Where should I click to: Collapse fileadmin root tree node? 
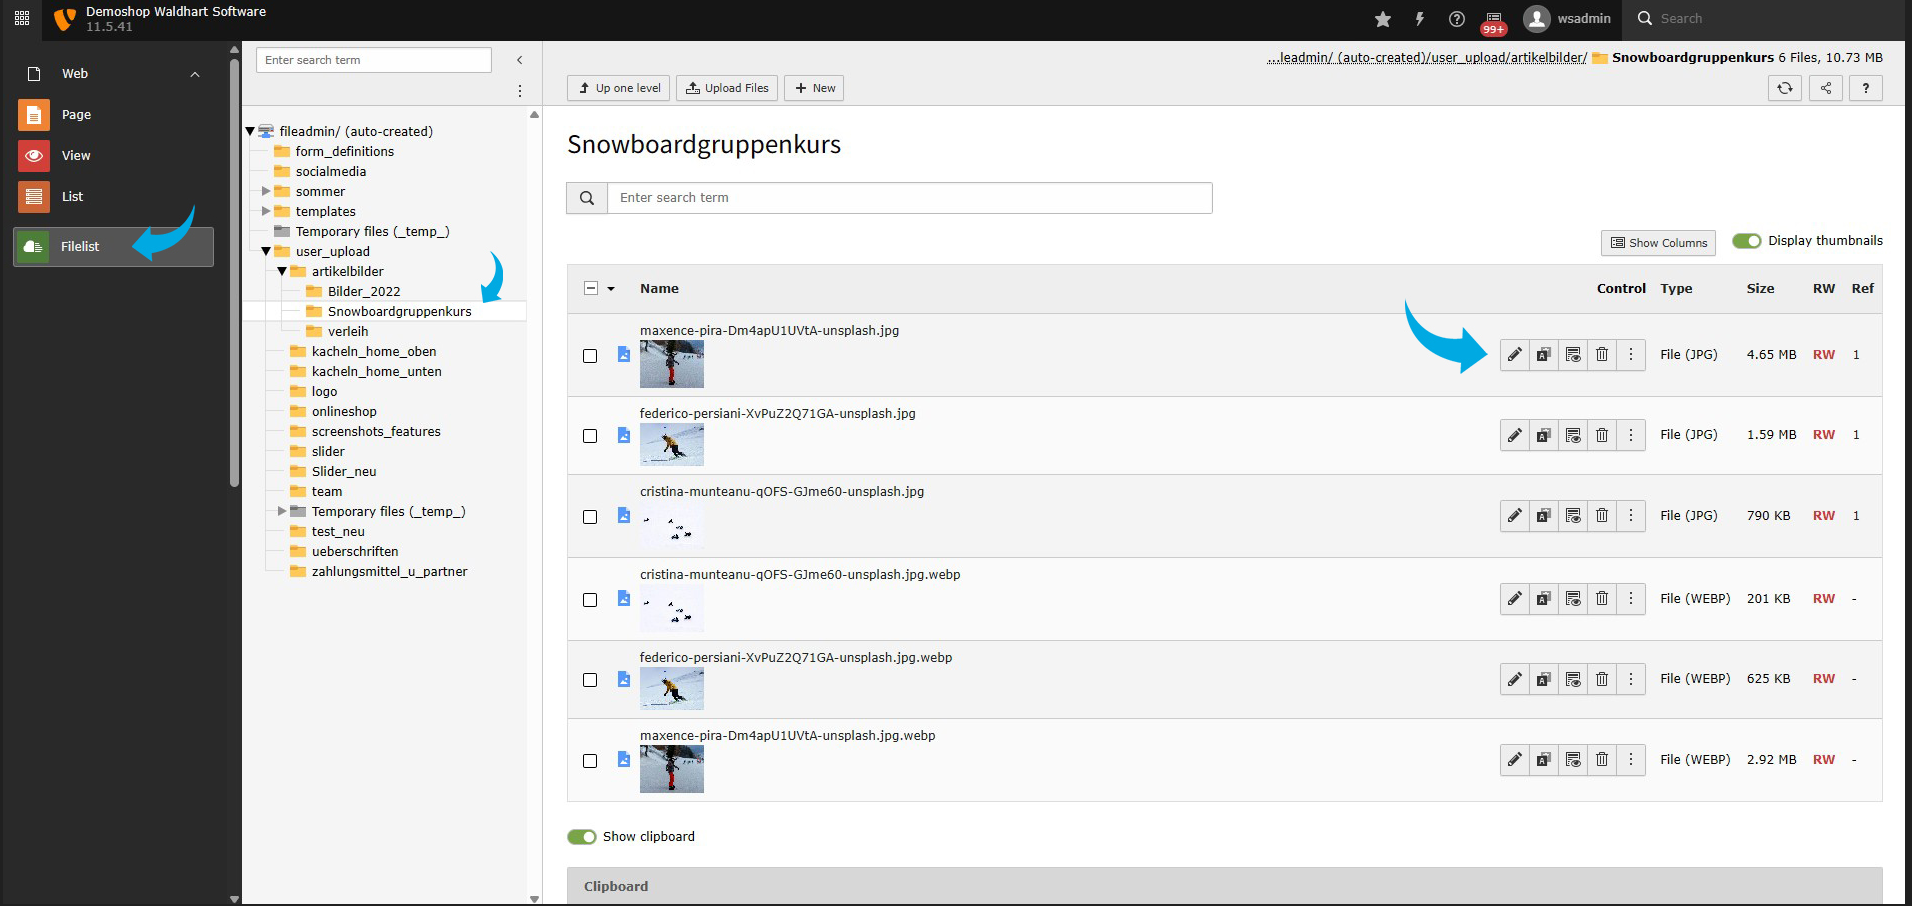point(250,131)
